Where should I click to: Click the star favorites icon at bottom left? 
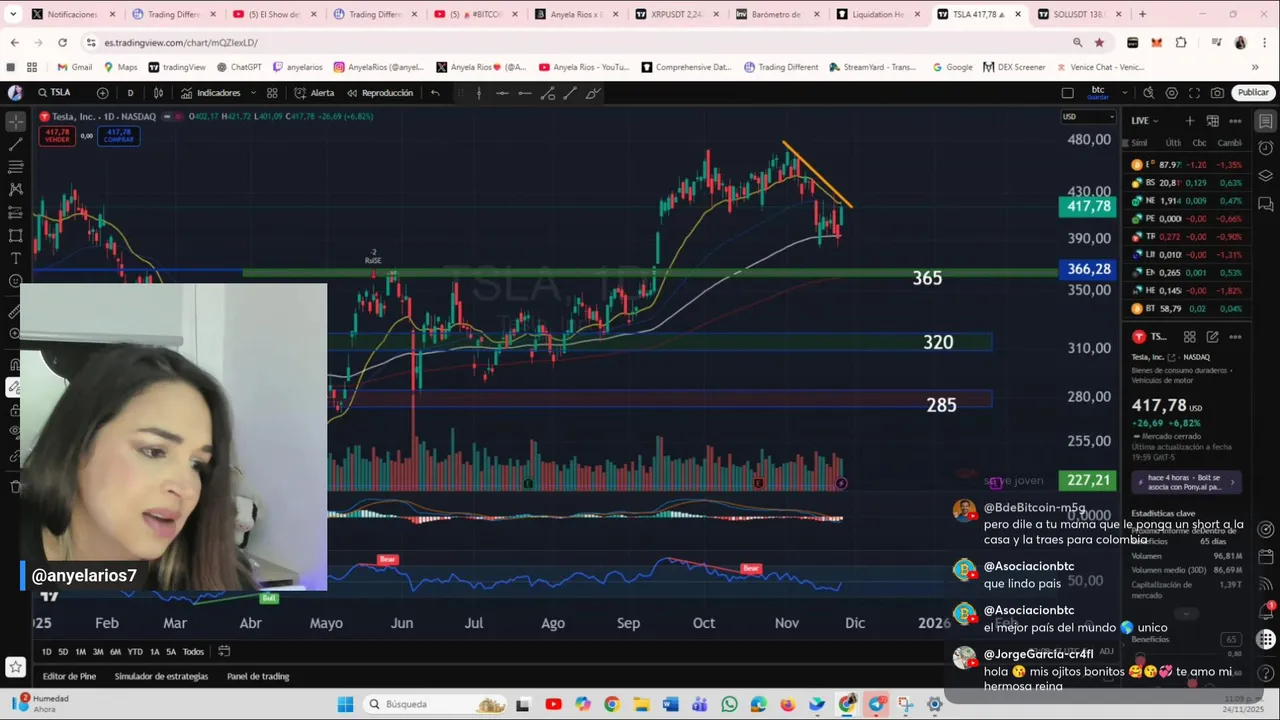15,666
